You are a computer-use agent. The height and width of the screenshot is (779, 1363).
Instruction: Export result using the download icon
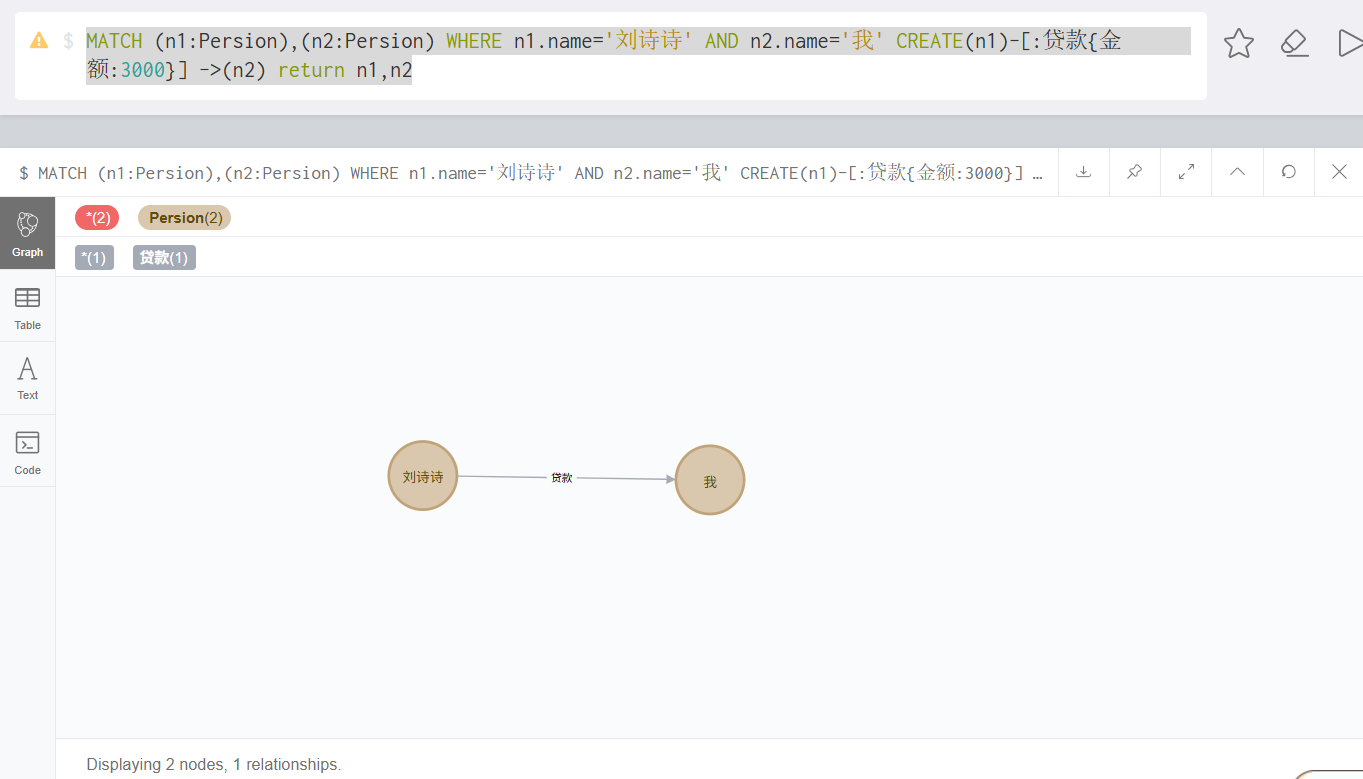1083,172
